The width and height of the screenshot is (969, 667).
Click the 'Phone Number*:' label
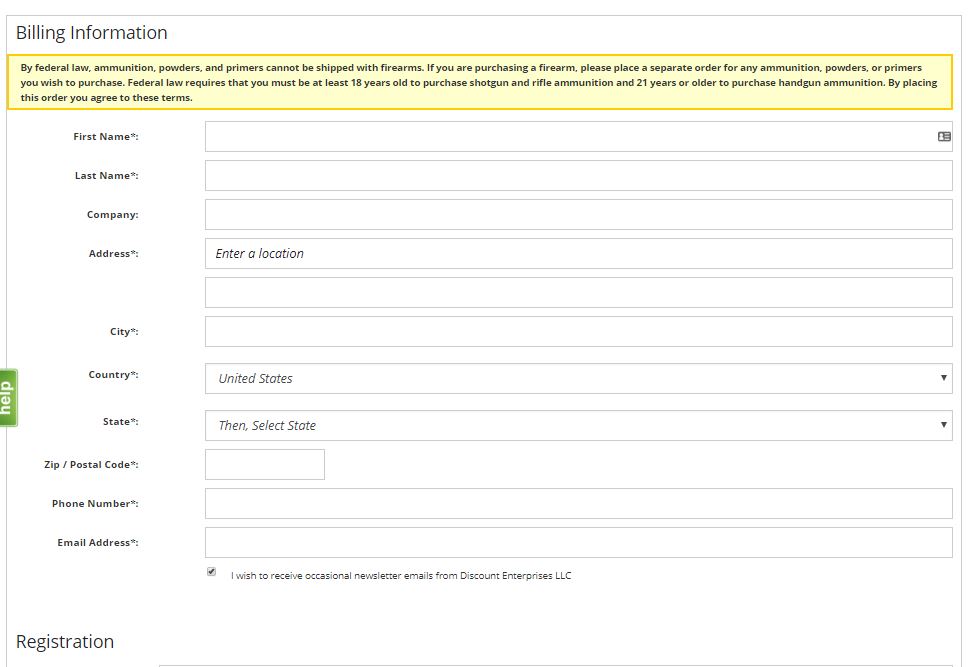coord(95,503)
